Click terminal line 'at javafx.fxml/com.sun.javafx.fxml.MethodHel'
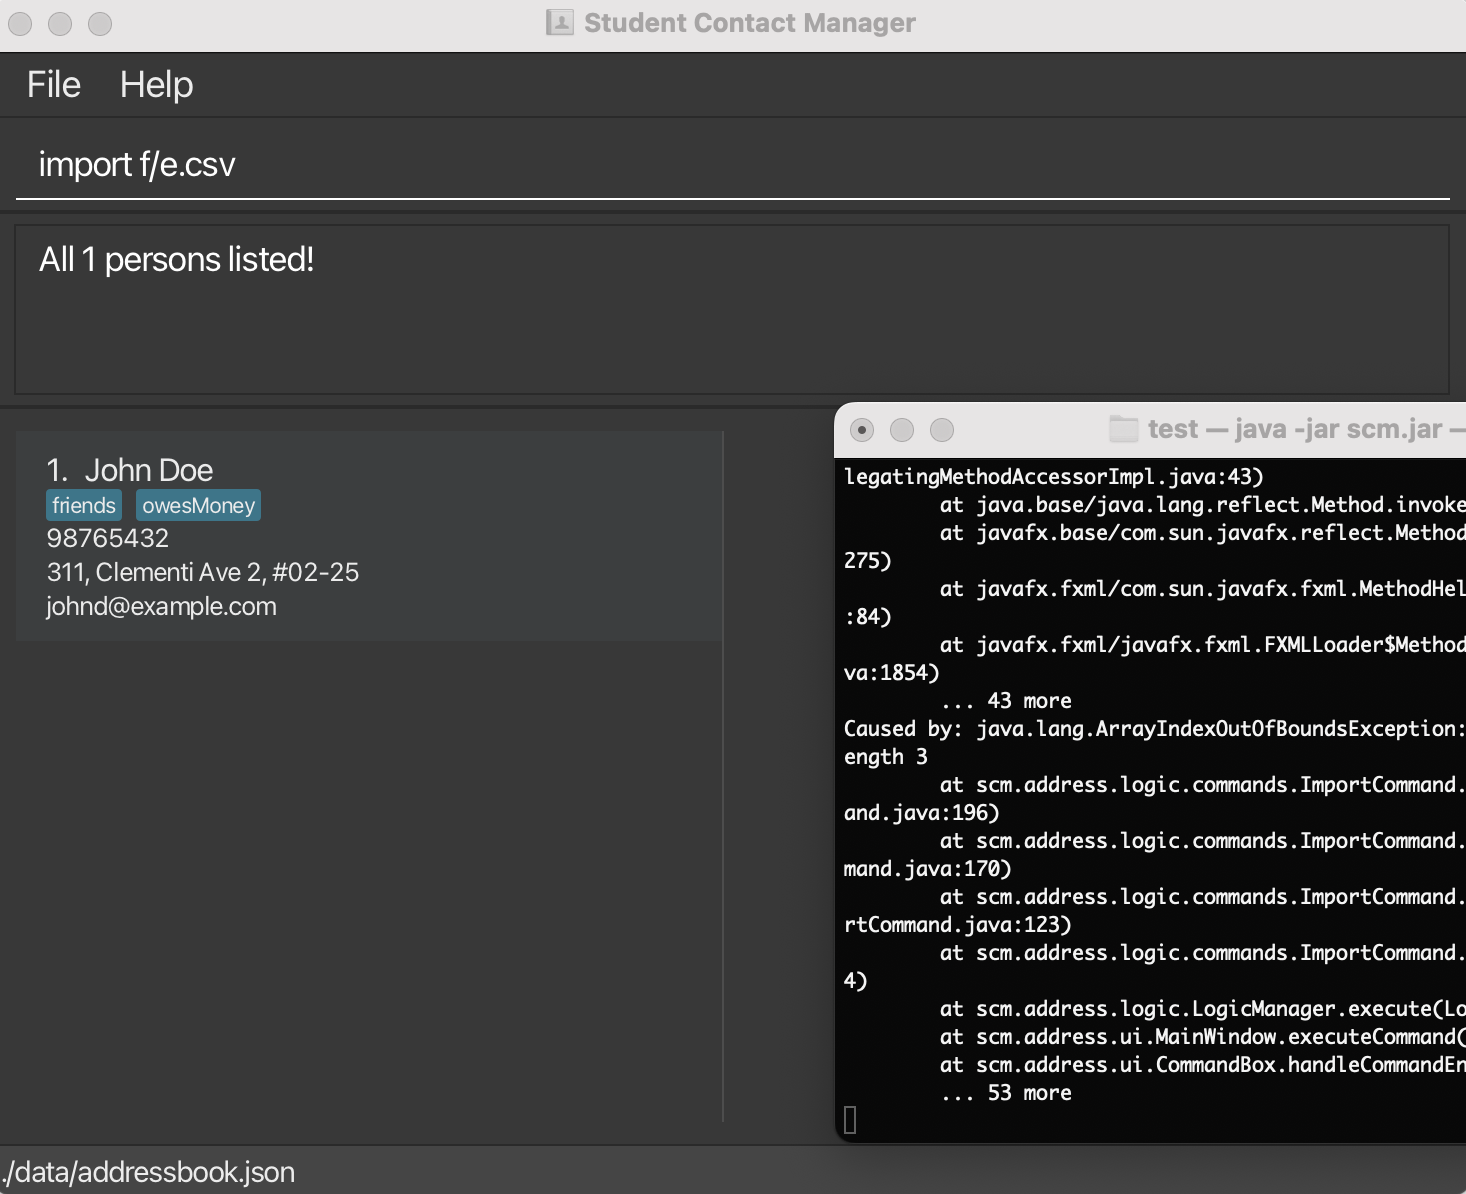1466x1194 pixels. (x=1203, y=589)
